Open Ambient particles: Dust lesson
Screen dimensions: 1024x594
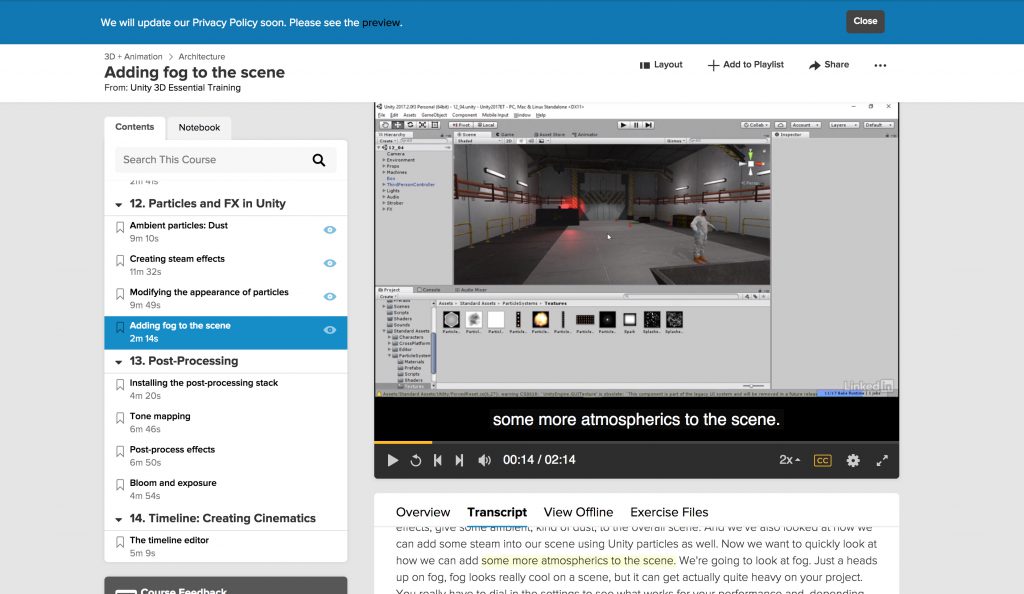[x=178, y=226]
